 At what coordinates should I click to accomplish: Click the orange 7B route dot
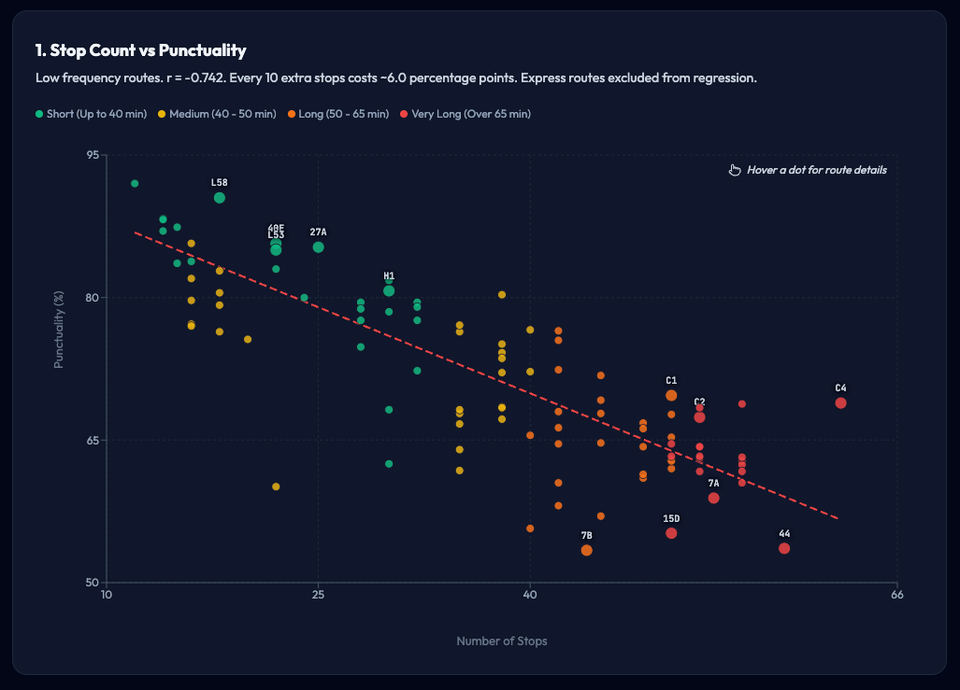point(586,551)
